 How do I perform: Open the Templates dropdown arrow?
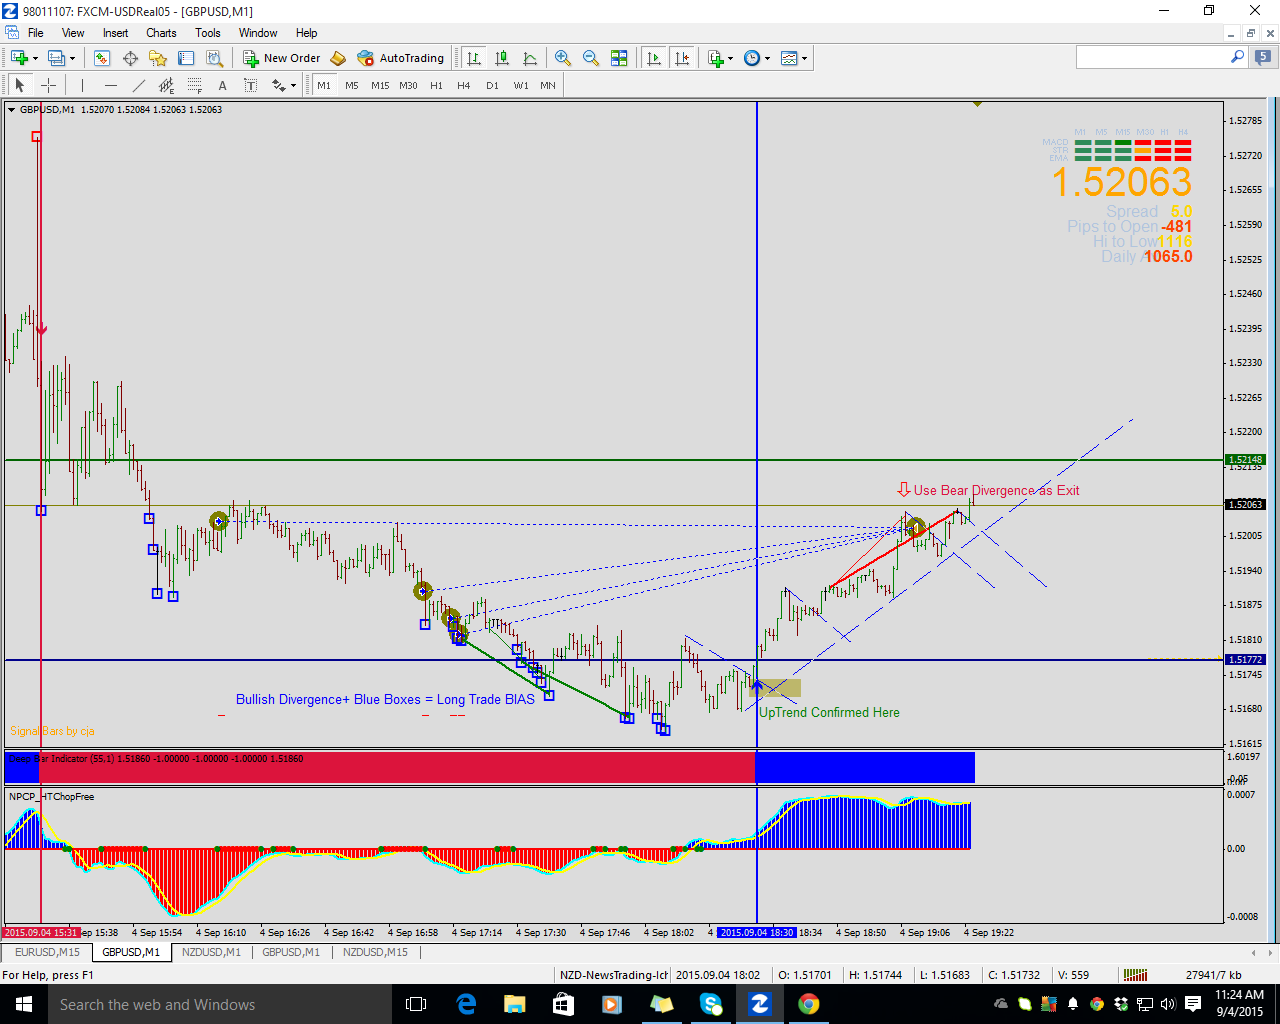click(804, 58)
